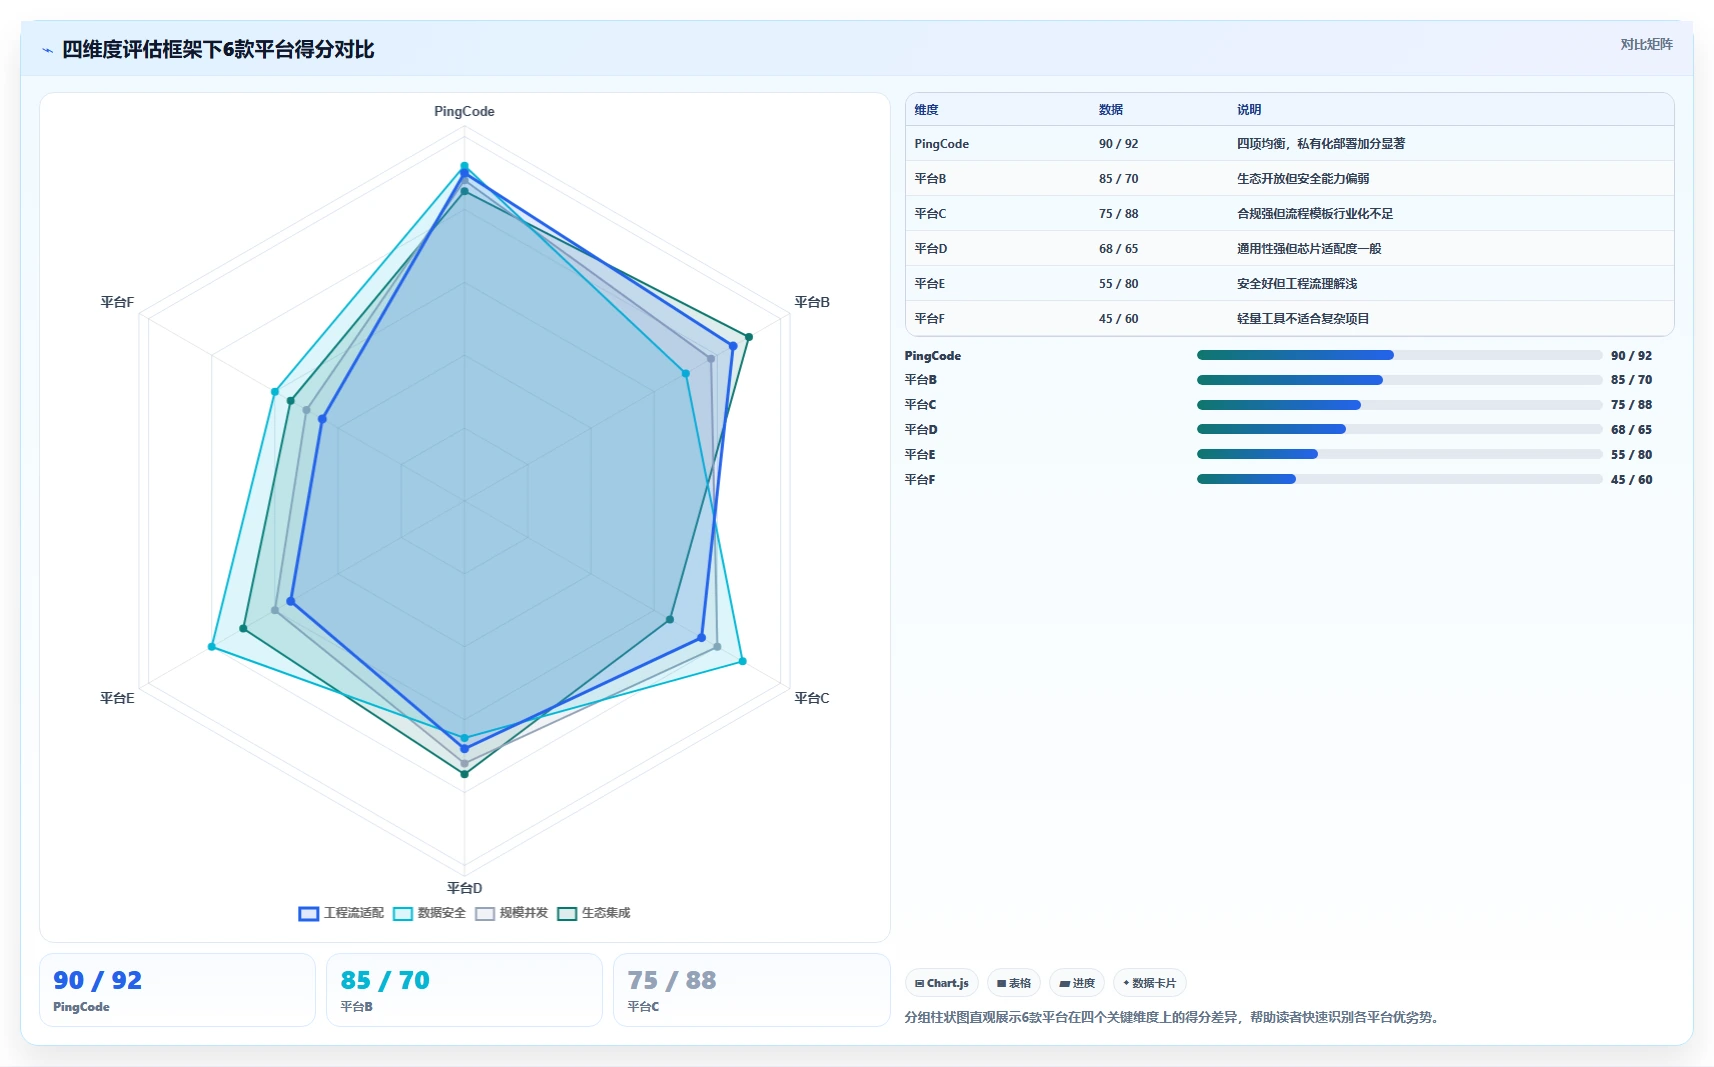Click 45 / 60 right of the progress bar
Screen dimensions: 1714x1067
tap(1631, 480)
